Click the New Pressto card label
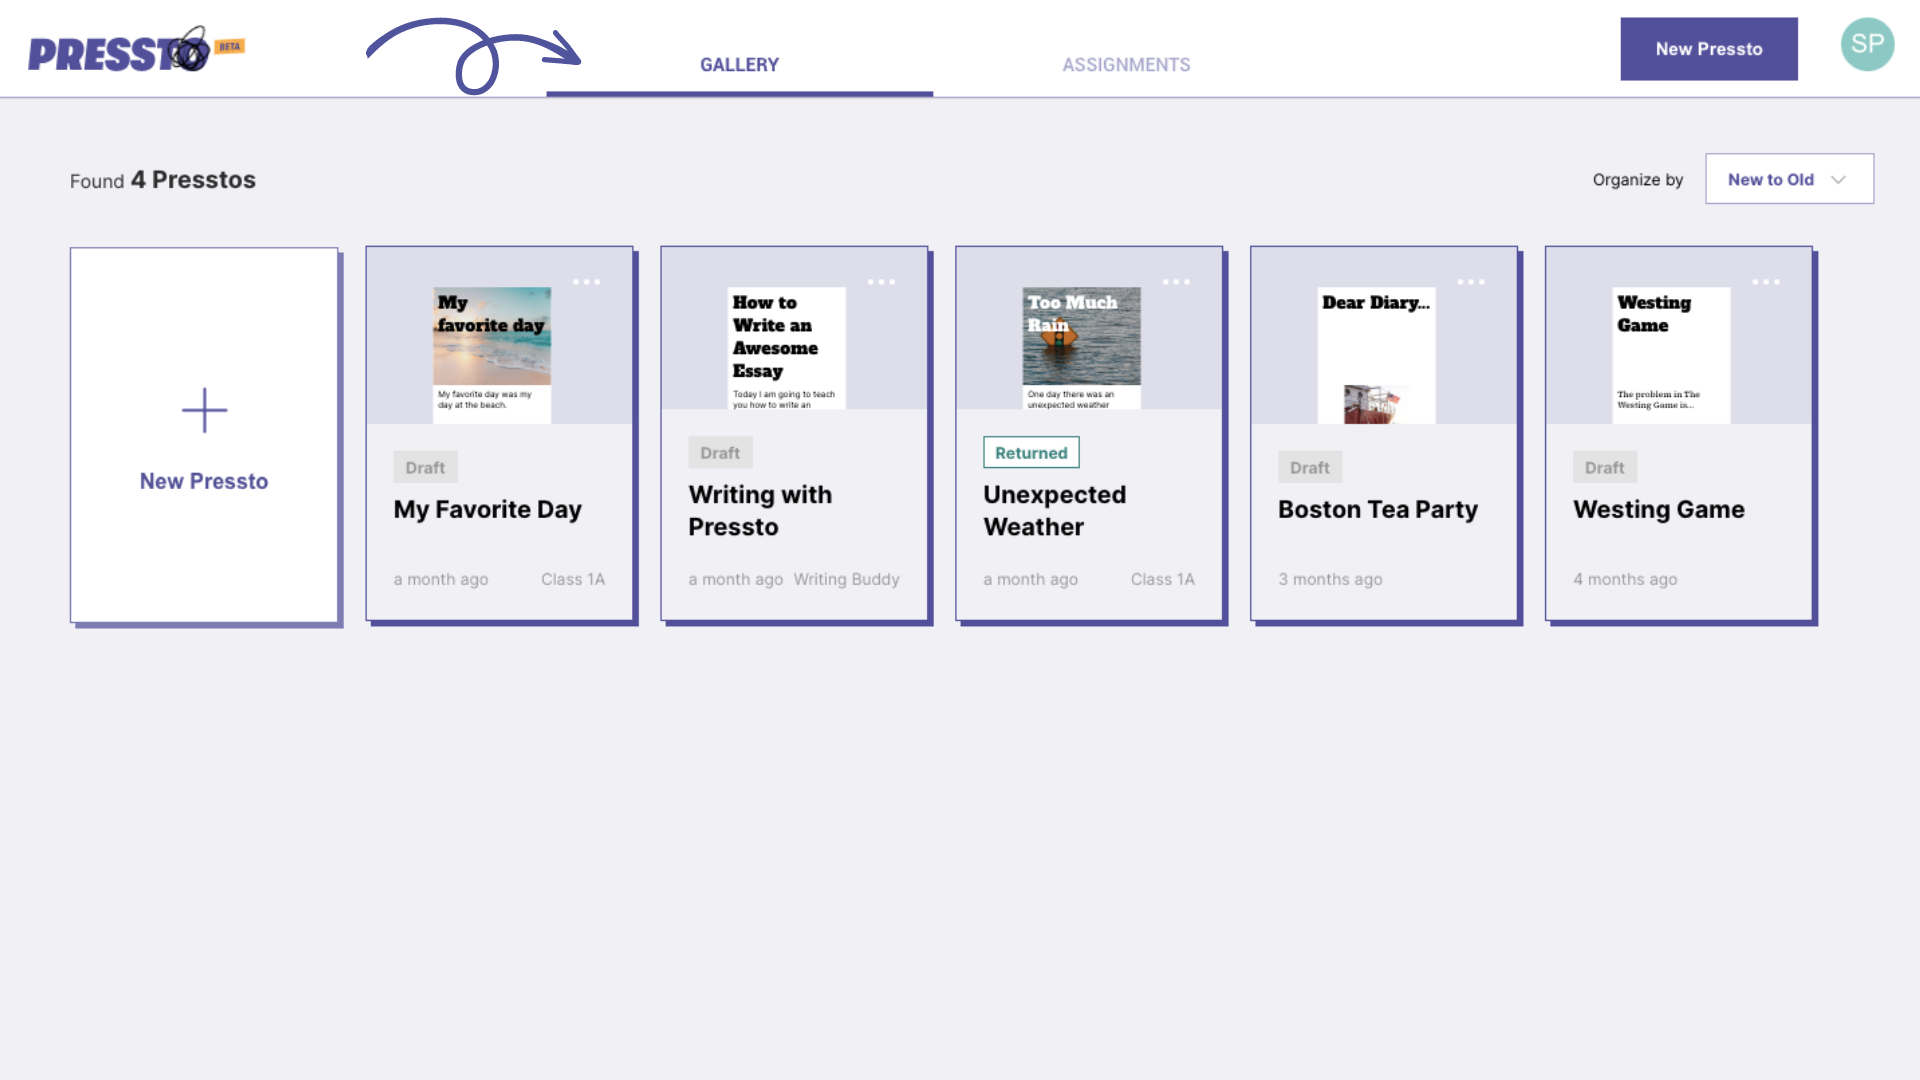This screenshot has width=1920, height=1080. tap(204, 481)
